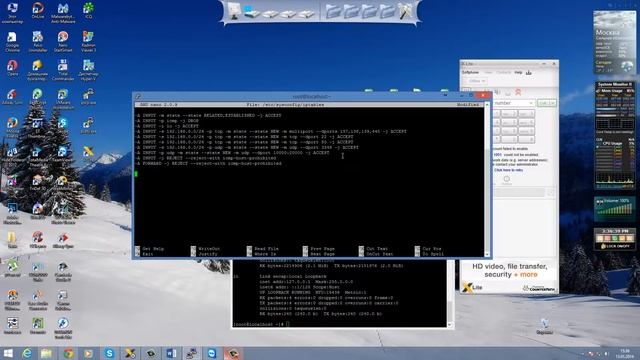Select the Hyper-V Manager desktop icon
640x360 pixels.
point(88,70)
